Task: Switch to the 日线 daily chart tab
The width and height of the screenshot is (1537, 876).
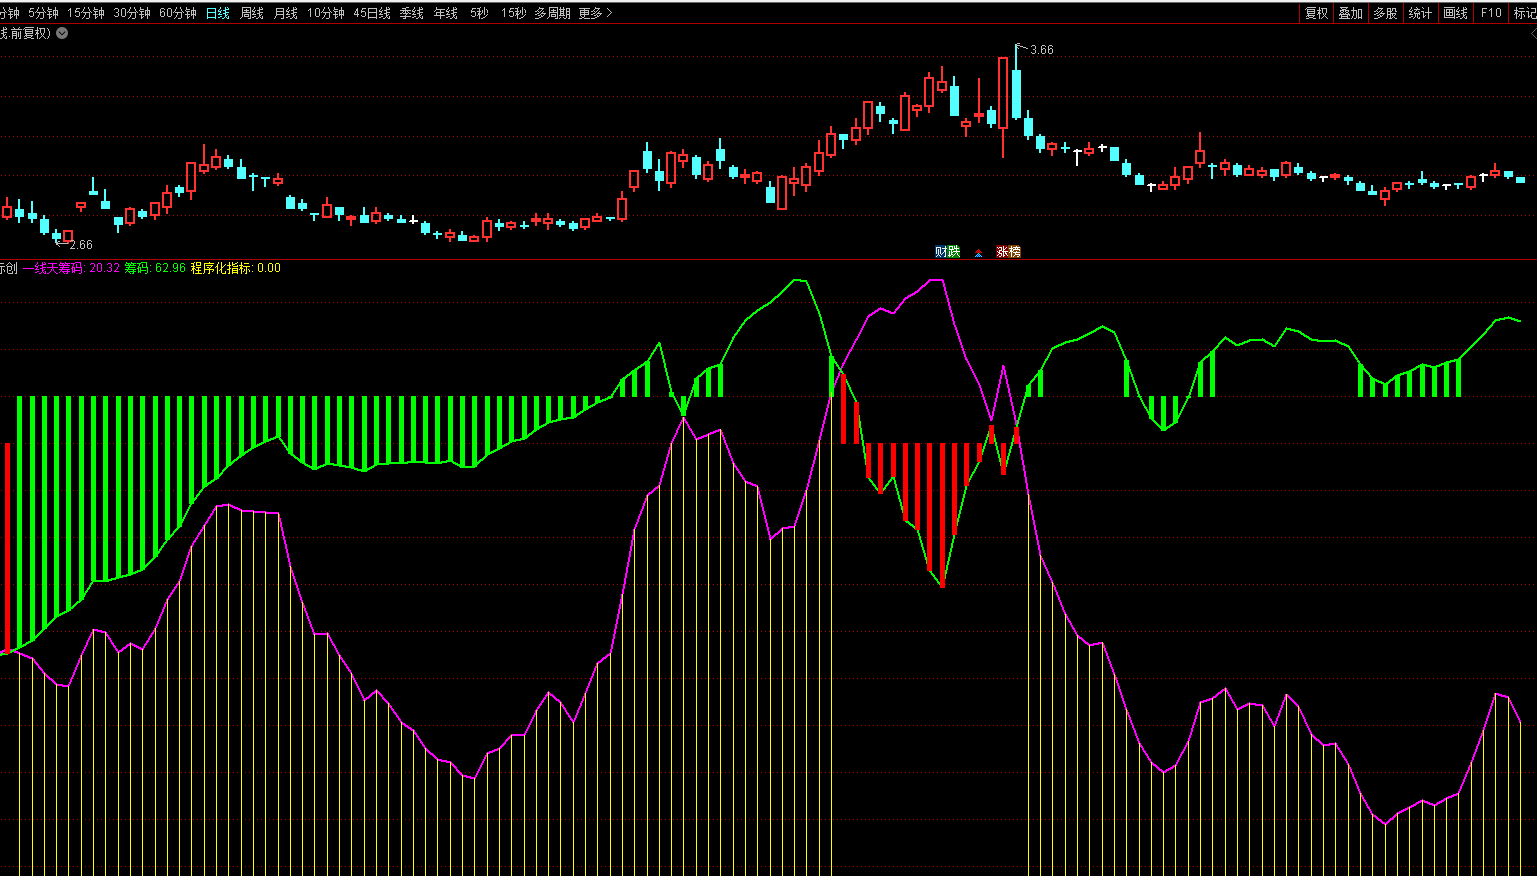Action: click(217, 13)
